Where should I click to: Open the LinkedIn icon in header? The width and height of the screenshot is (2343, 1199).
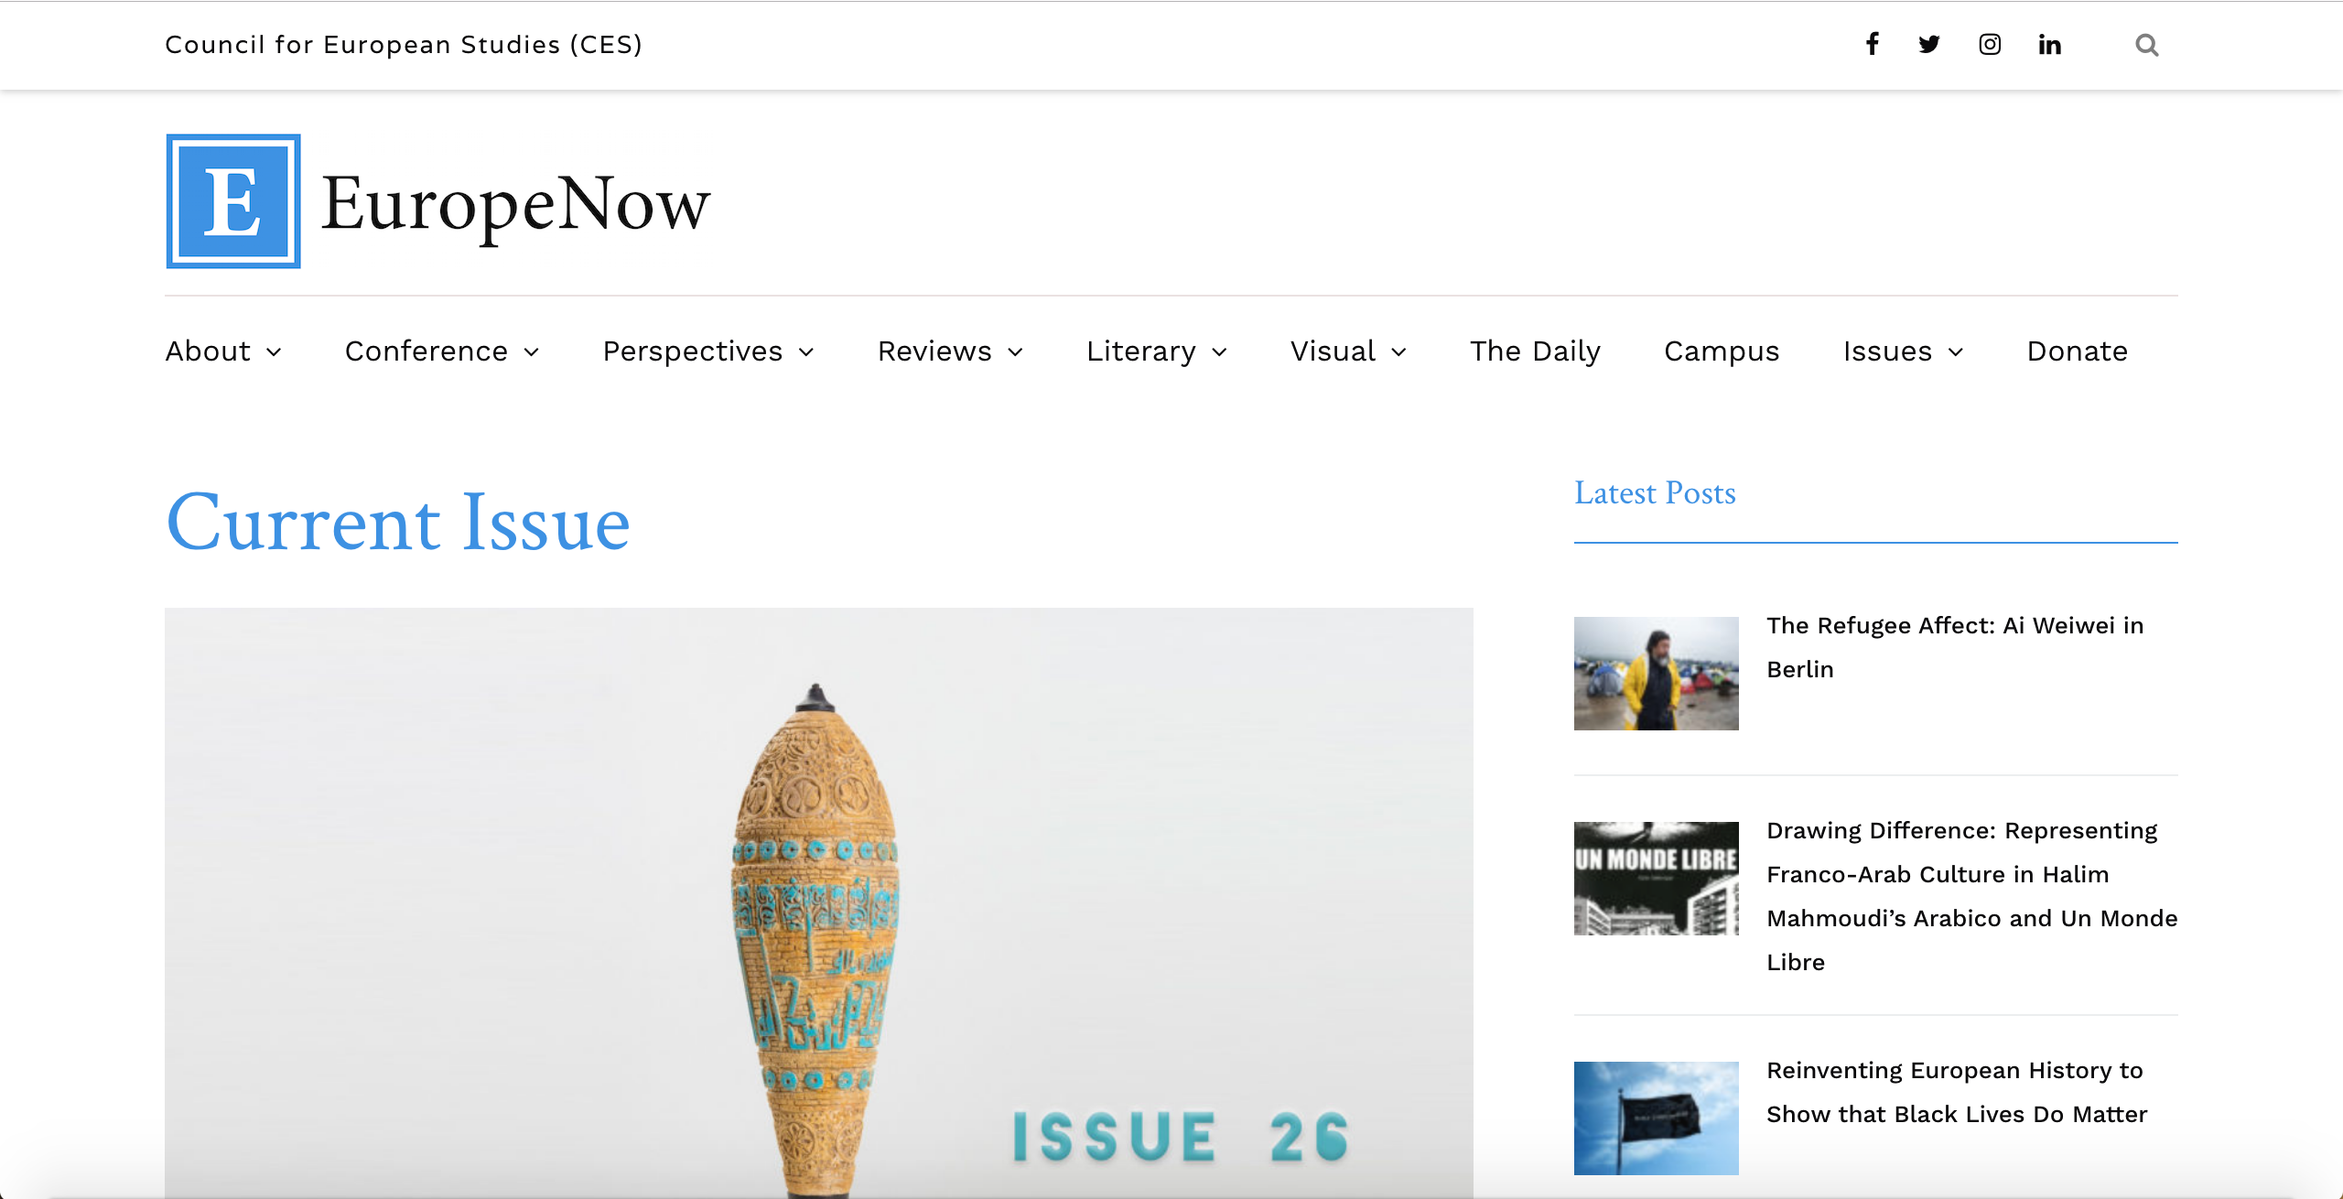2050,44
